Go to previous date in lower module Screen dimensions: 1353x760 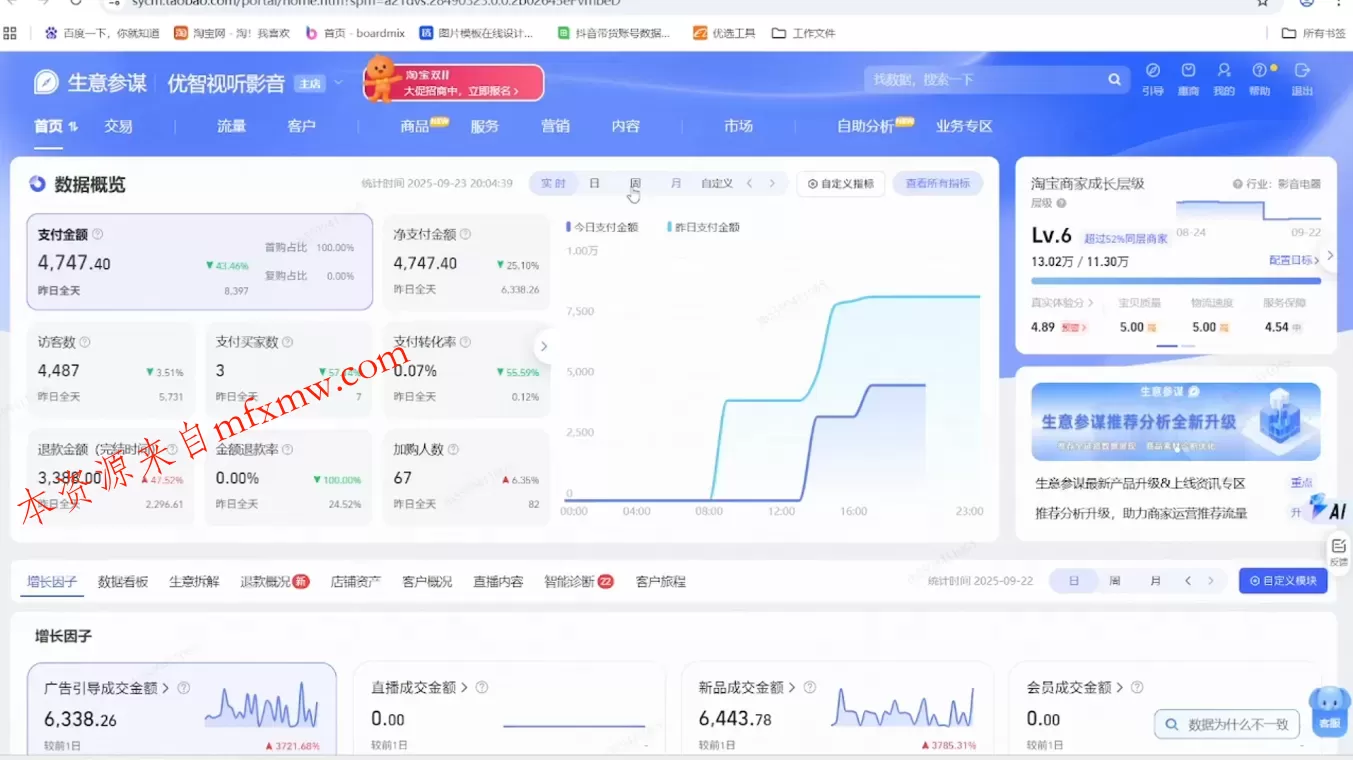tap(1188, 581)
